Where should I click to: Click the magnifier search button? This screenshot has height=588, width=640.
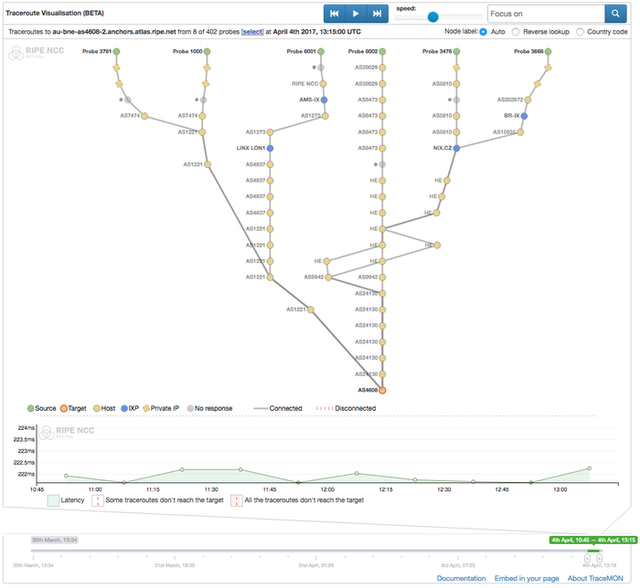616,13
